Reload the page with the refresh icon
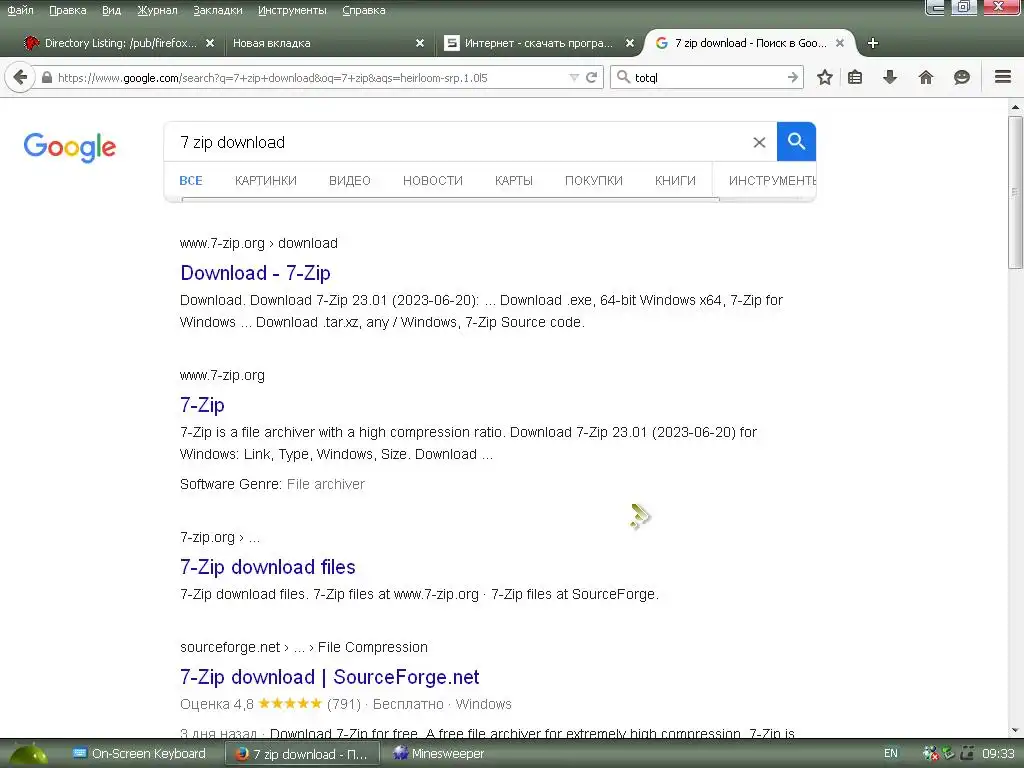The image size is (1024, 768). pyautogui.click(x=592, y=77)
